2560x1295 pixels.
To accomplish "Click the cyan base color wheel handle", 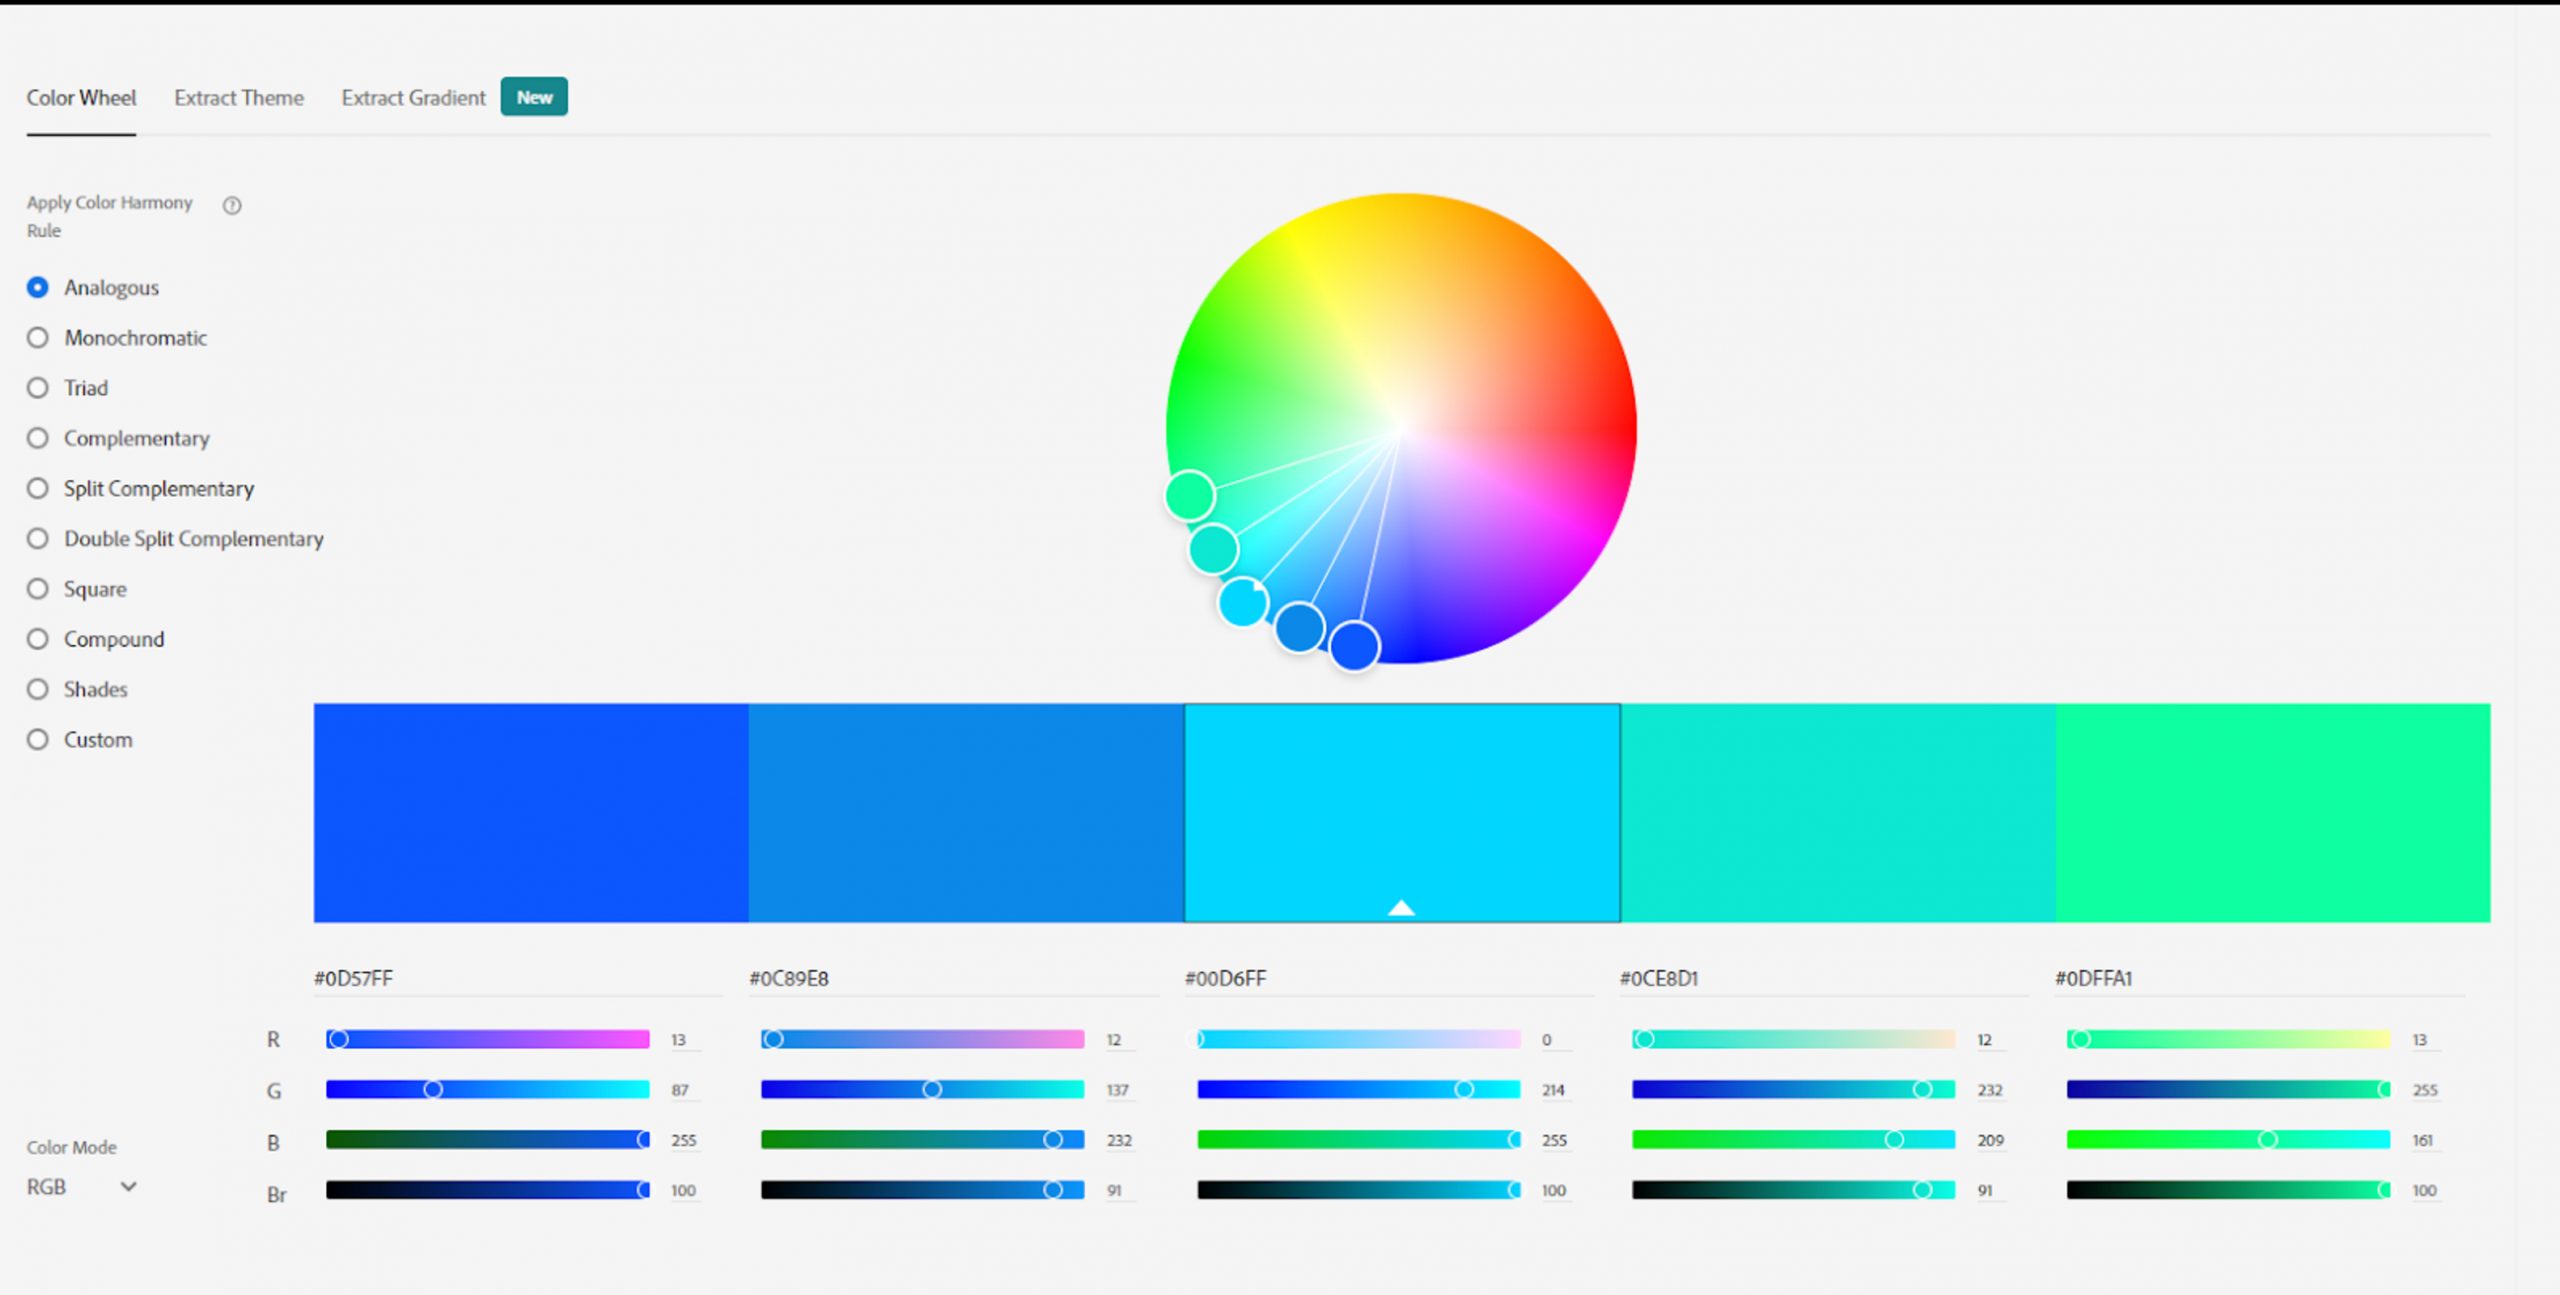I will pos(1243,602).
